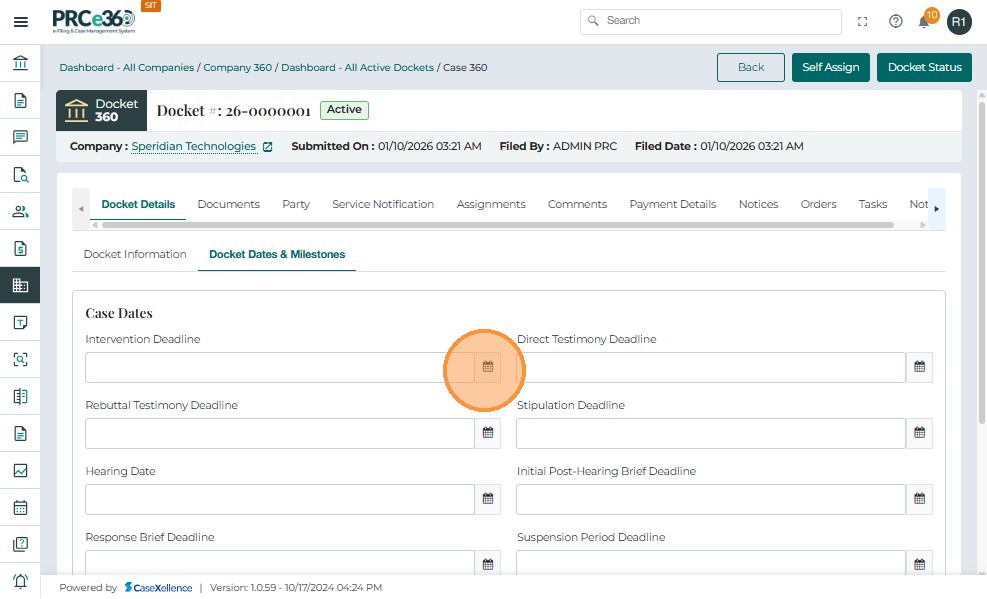Click the users group sidebar icon
Image resolution: width=987 pixels, height=599 pixels.
20,212
